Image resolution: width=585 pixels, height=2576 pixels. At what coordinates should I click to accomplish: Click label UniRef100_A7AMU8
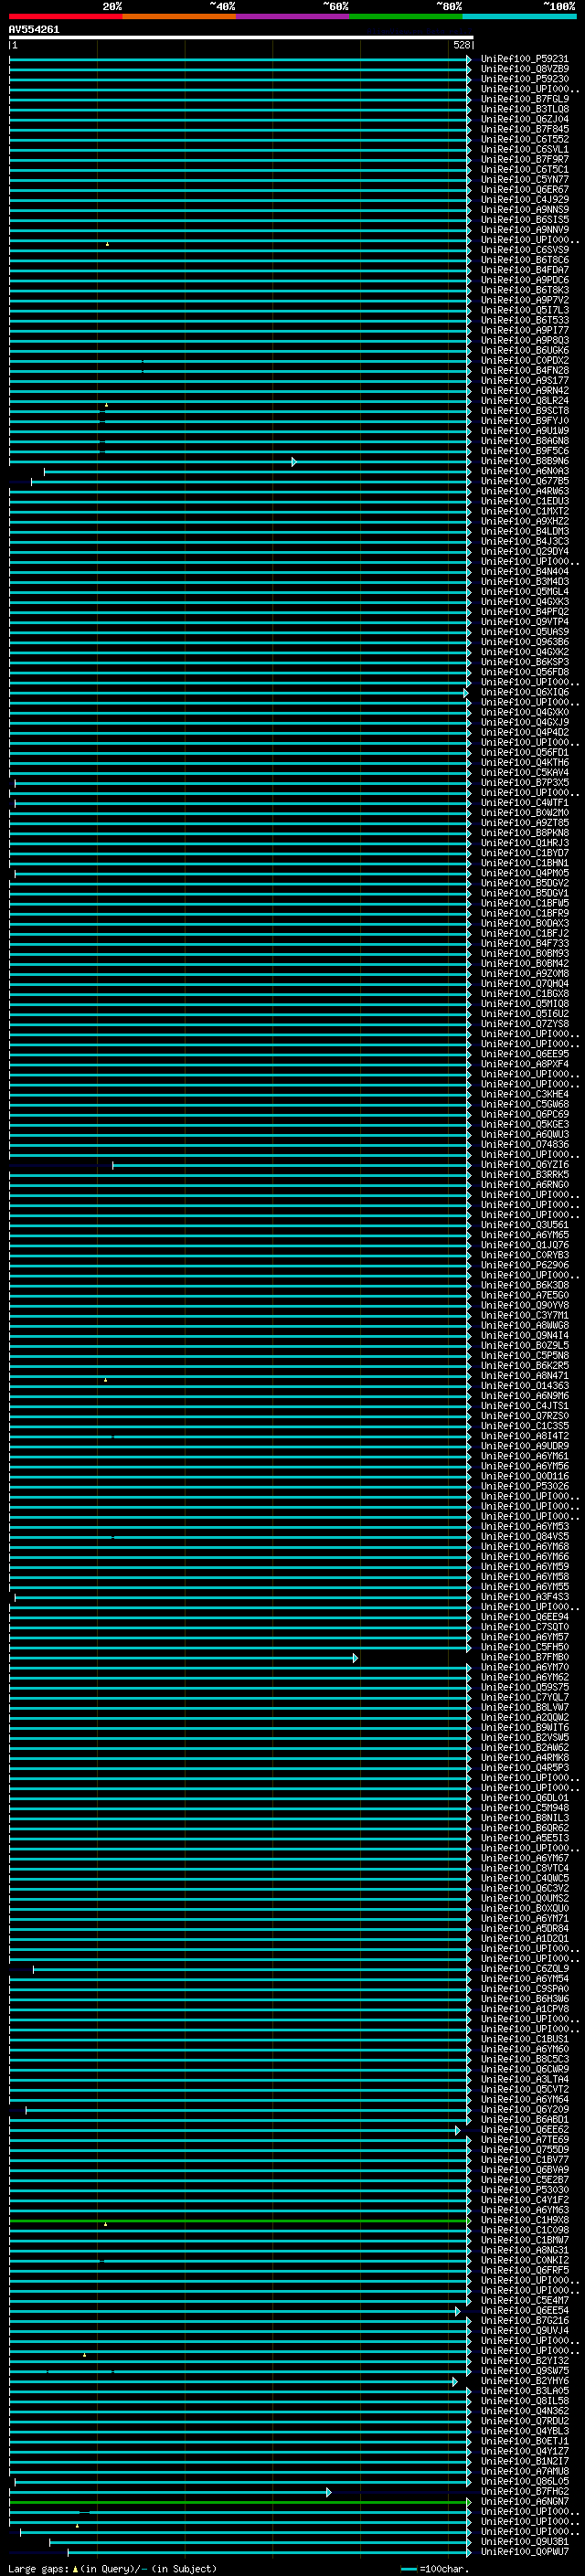pos(524,2471)
